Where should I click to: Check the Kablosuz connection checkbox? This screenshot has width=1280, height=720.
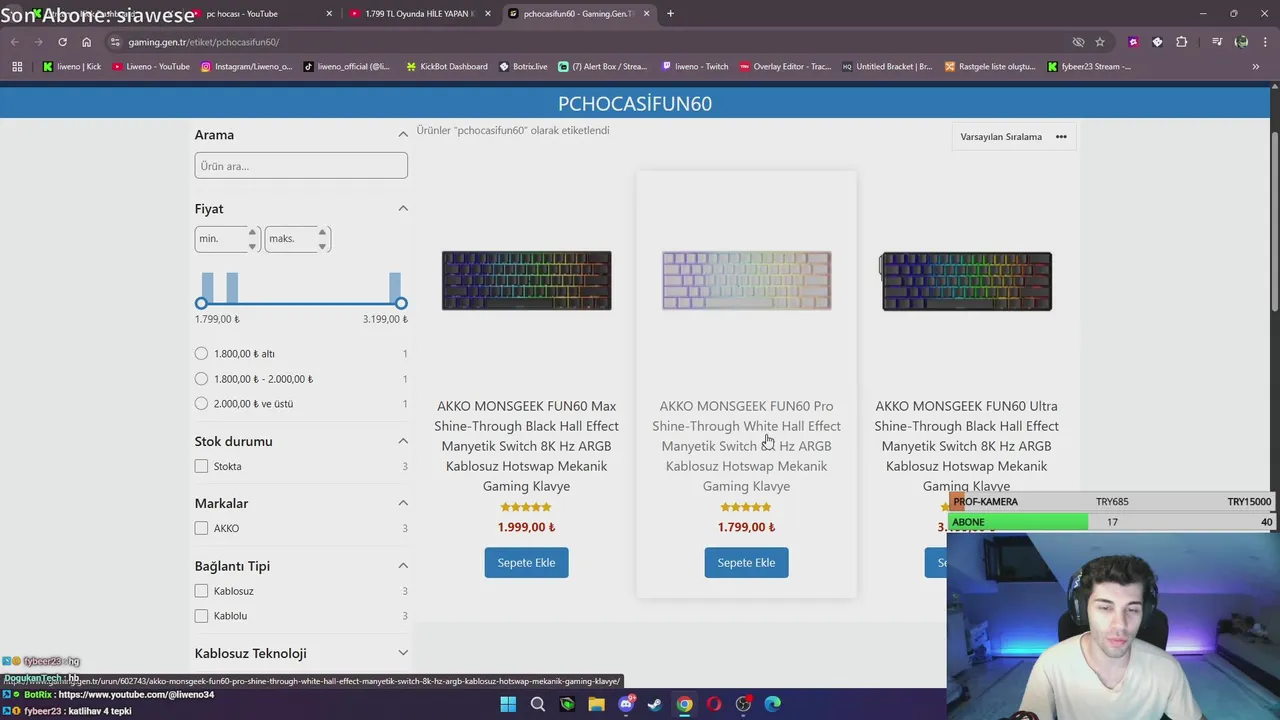(x=201, y=591)
